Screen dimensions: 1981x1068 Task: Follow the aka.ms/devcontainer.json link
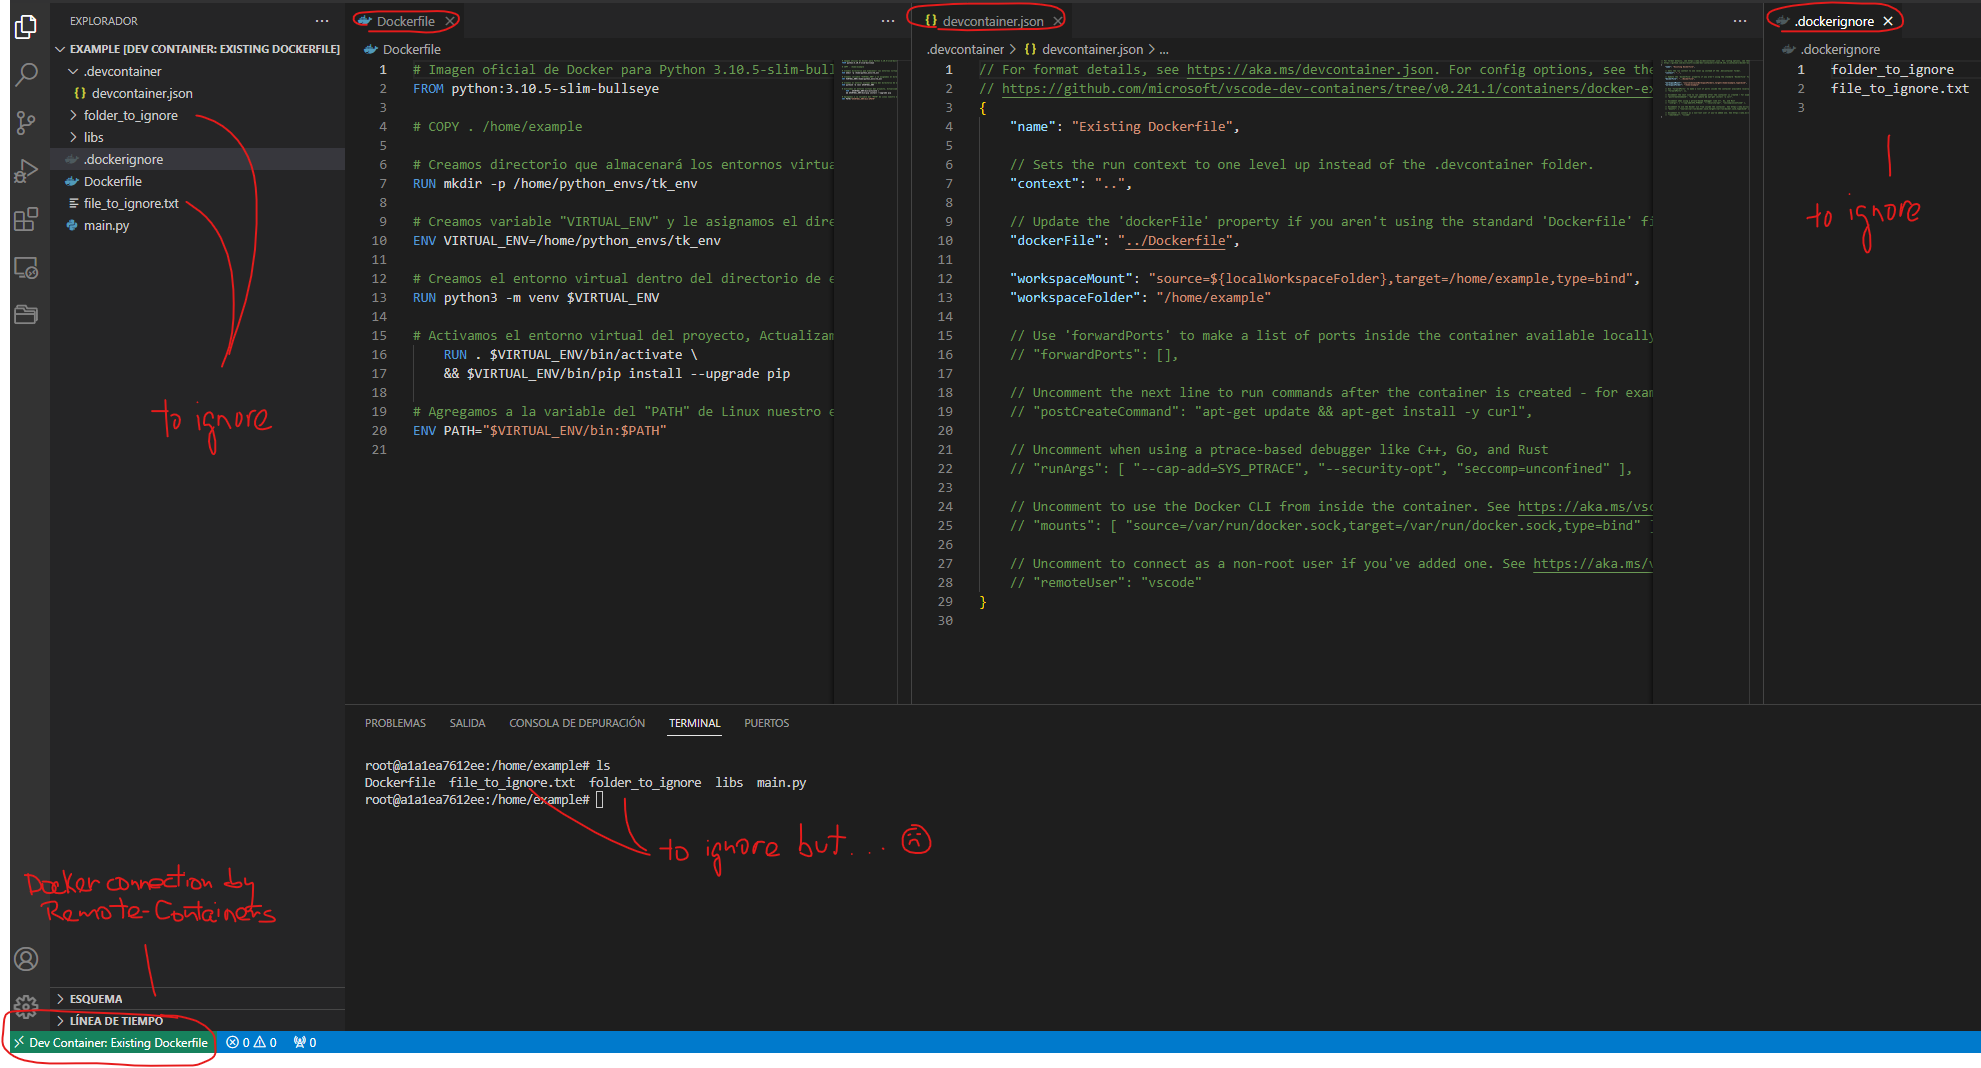(x=1310, y=69)
